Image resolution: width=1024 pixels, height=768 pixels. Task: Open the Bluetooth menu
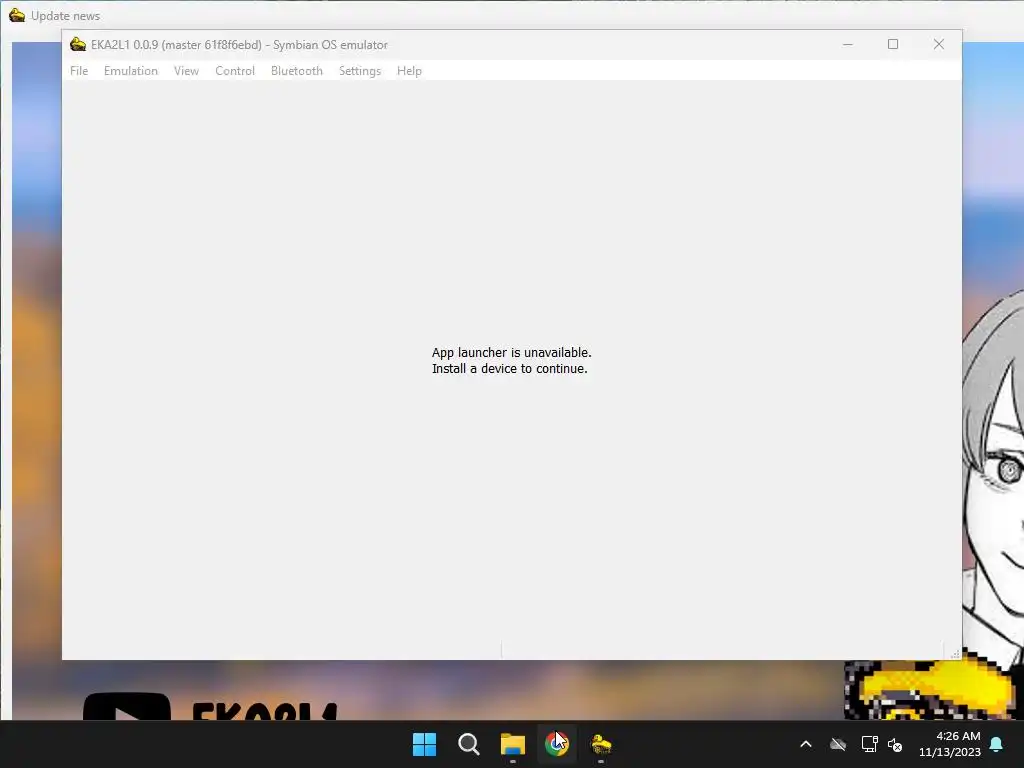pos(296,71)
